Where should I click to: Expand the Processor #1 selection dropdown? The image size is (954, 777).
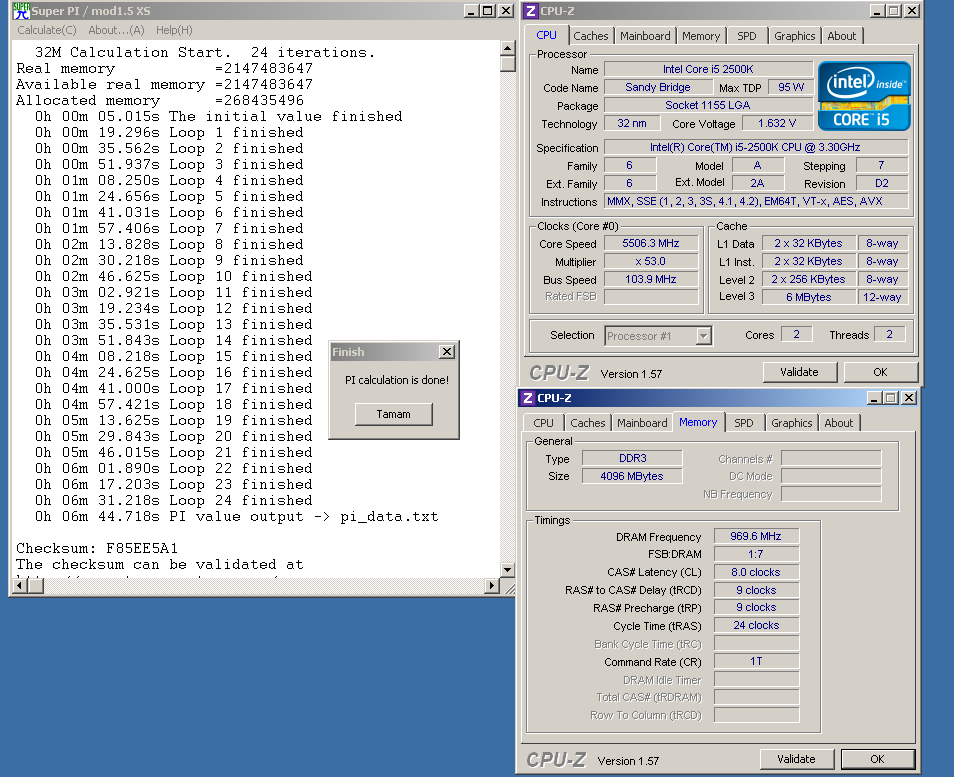[704, 336]
